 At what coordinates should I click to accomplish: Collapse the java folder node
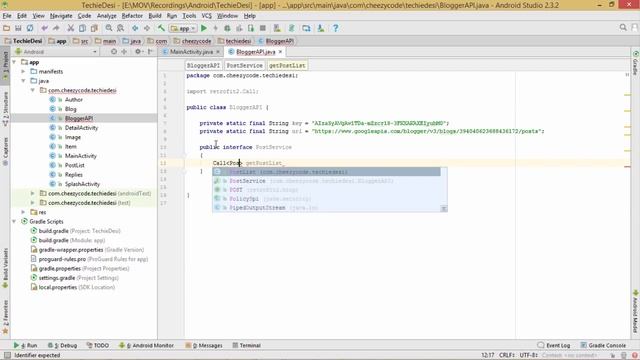pyautogui.click(x=23, y=81)
